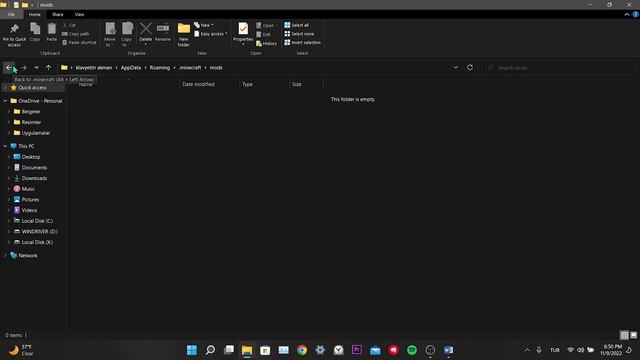The image size is (640, 360).
Task: Sort by the Size column
Action: (297, 84)
